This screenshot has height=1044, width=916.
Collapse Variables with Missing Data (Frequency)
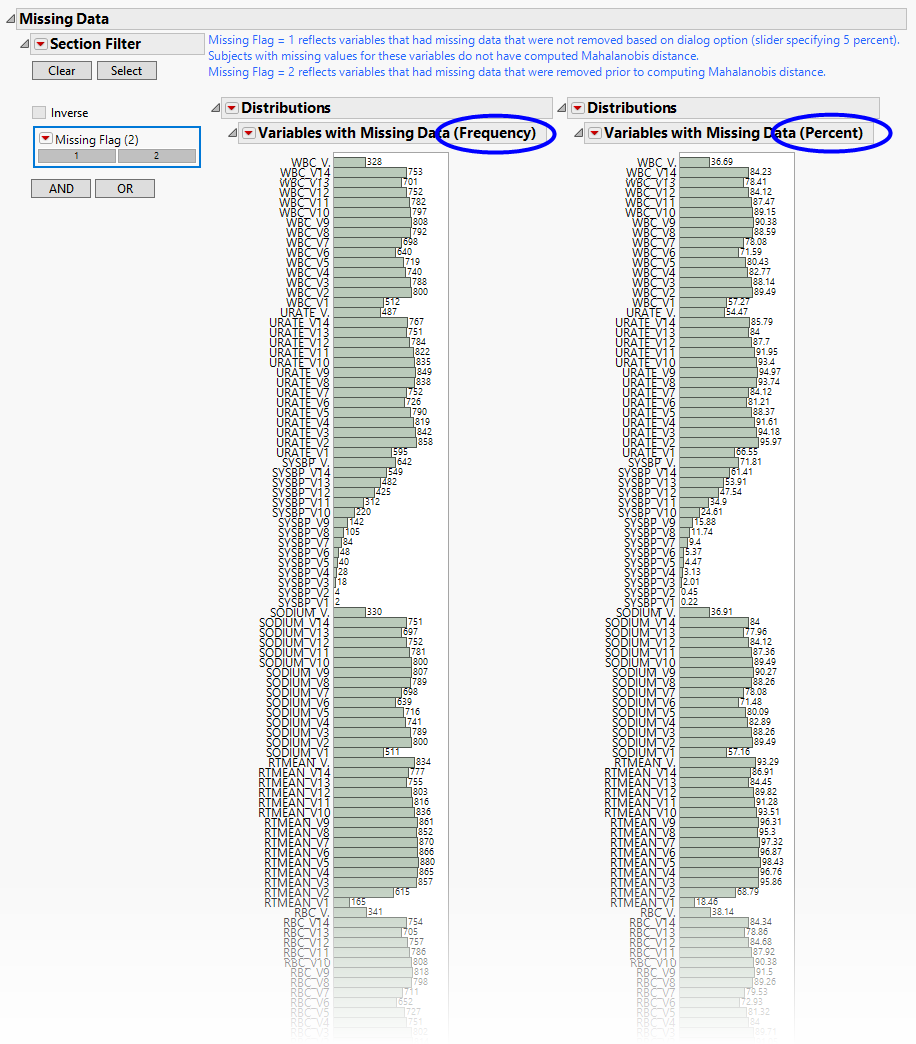(x=232, y=133)
